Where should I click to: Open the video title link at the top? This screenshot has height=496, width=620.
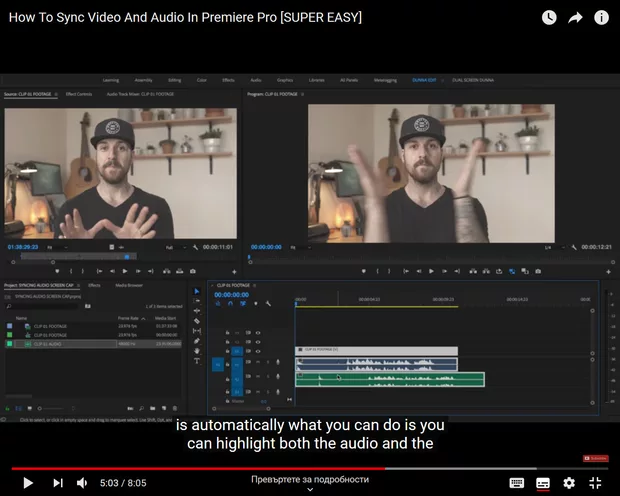coord(185,17)
